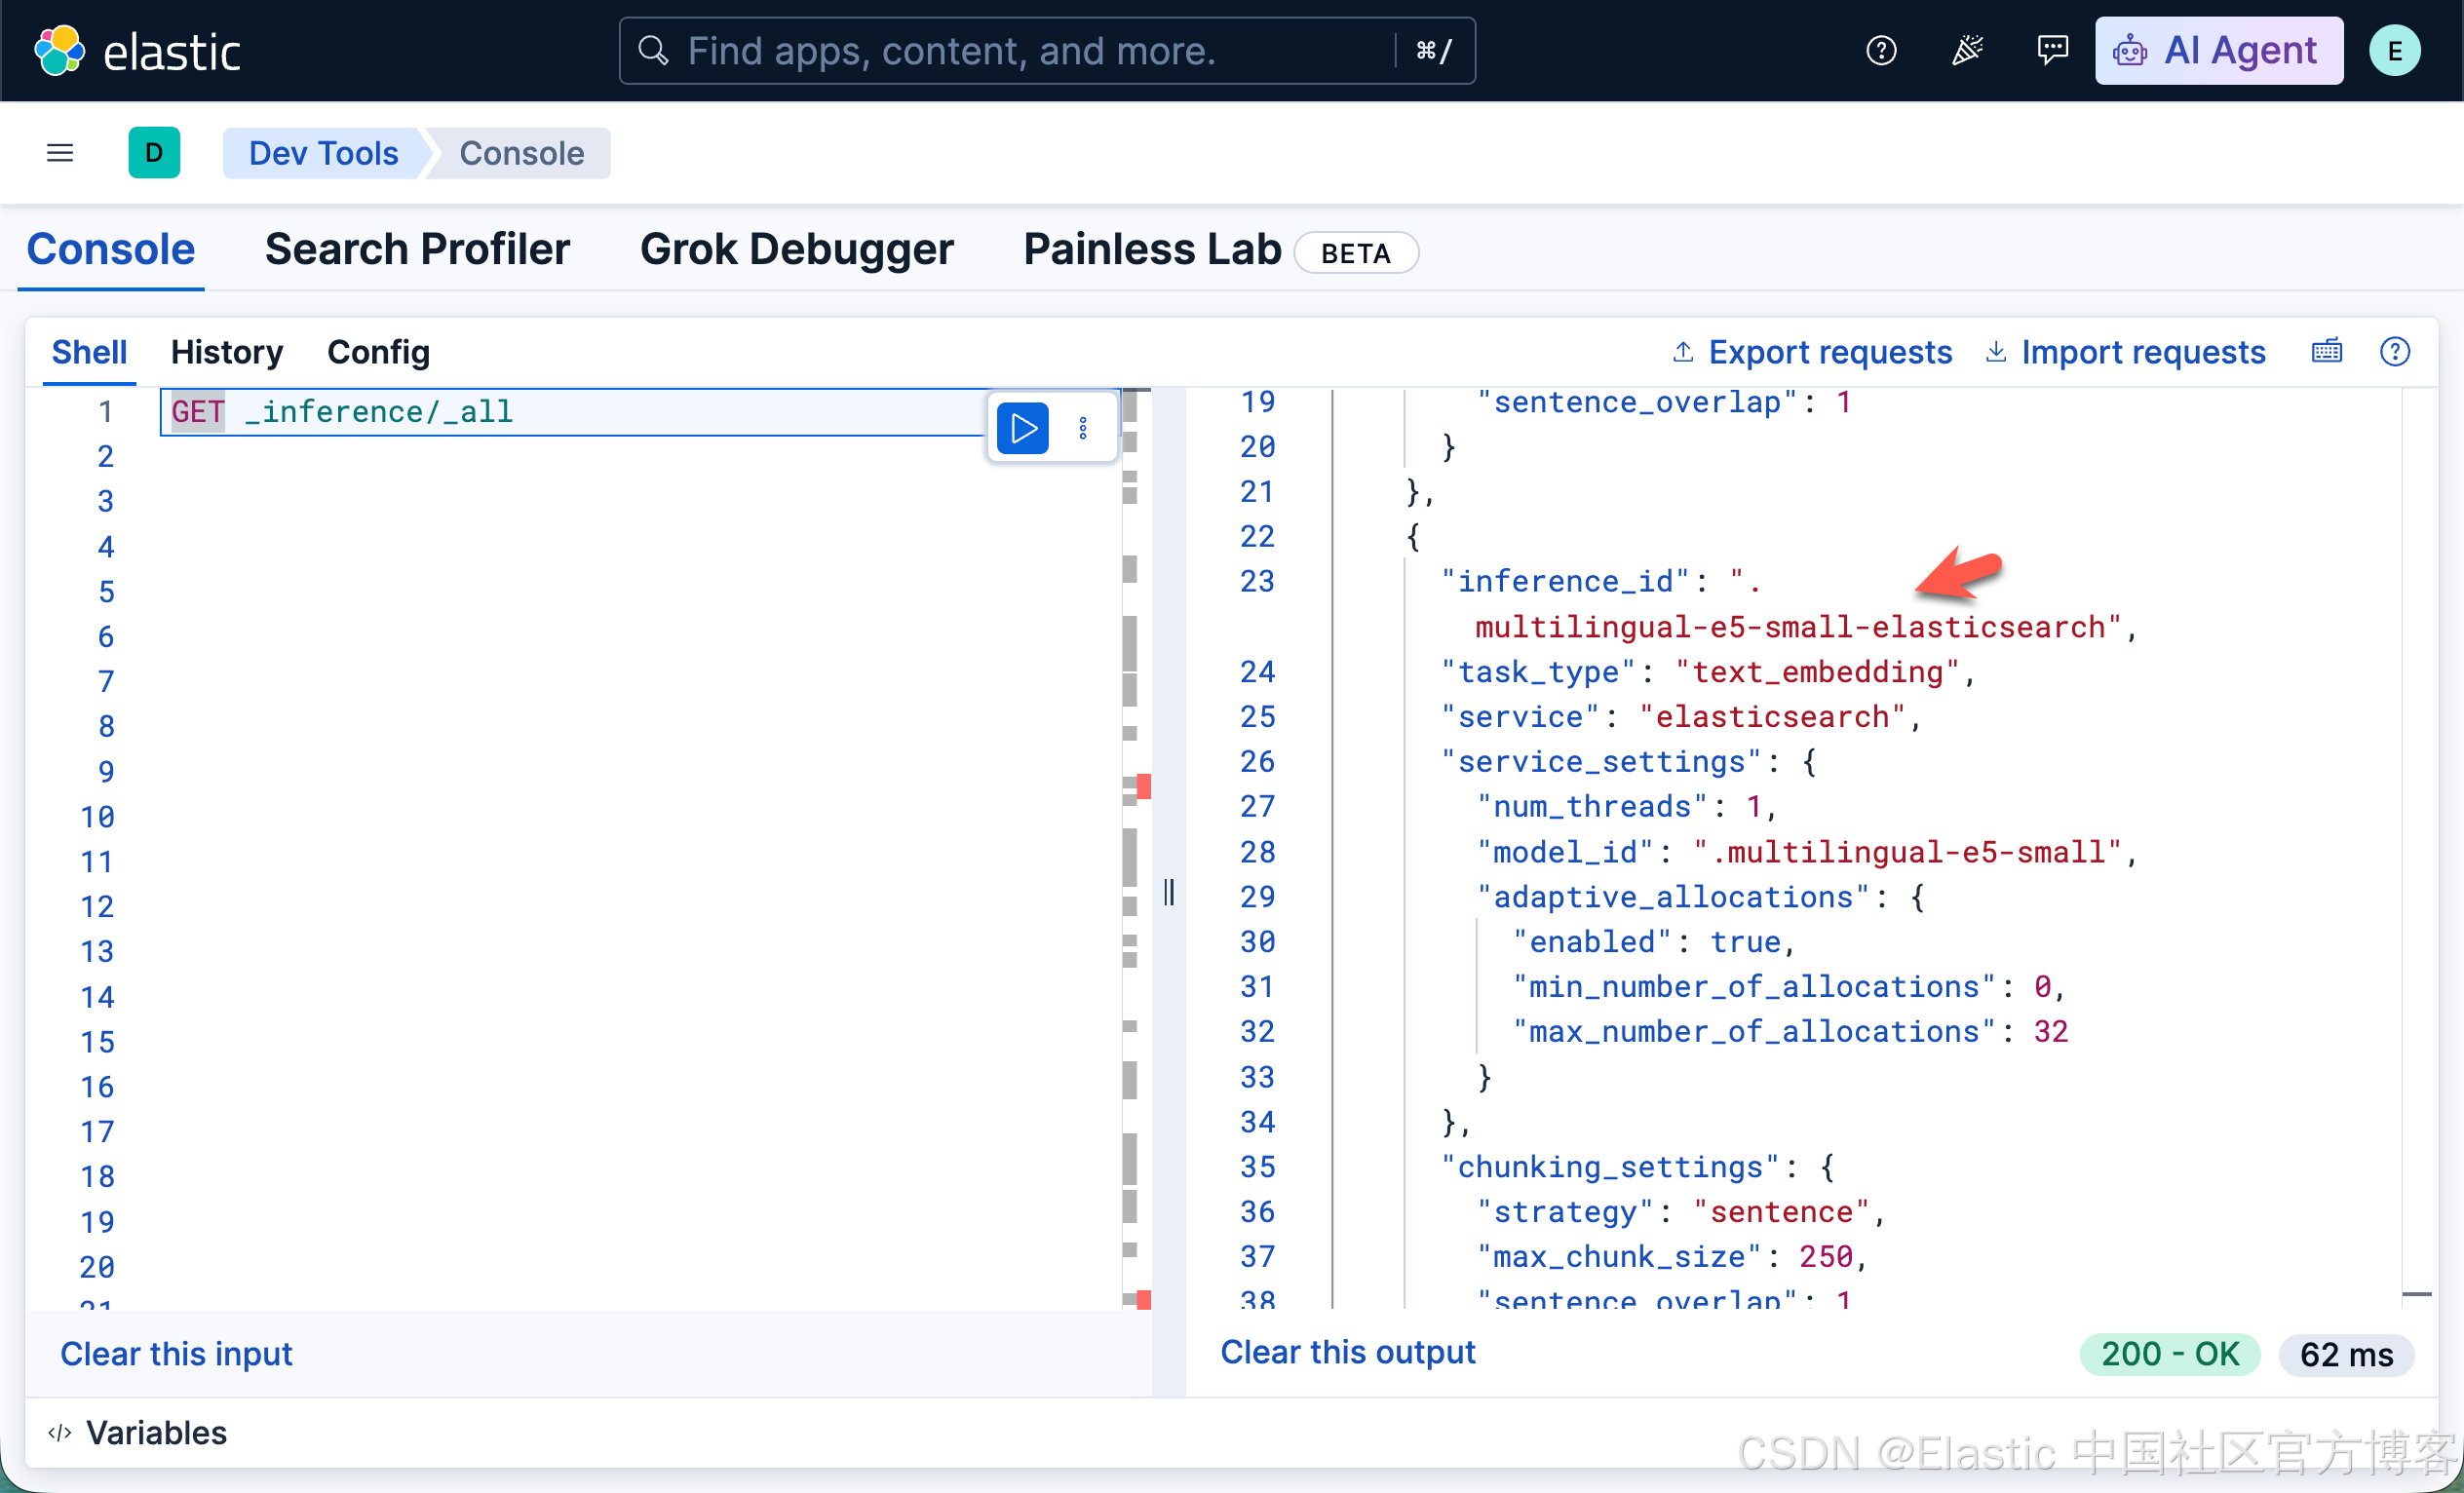Open the Config sub-tab

tap(378, 352)
